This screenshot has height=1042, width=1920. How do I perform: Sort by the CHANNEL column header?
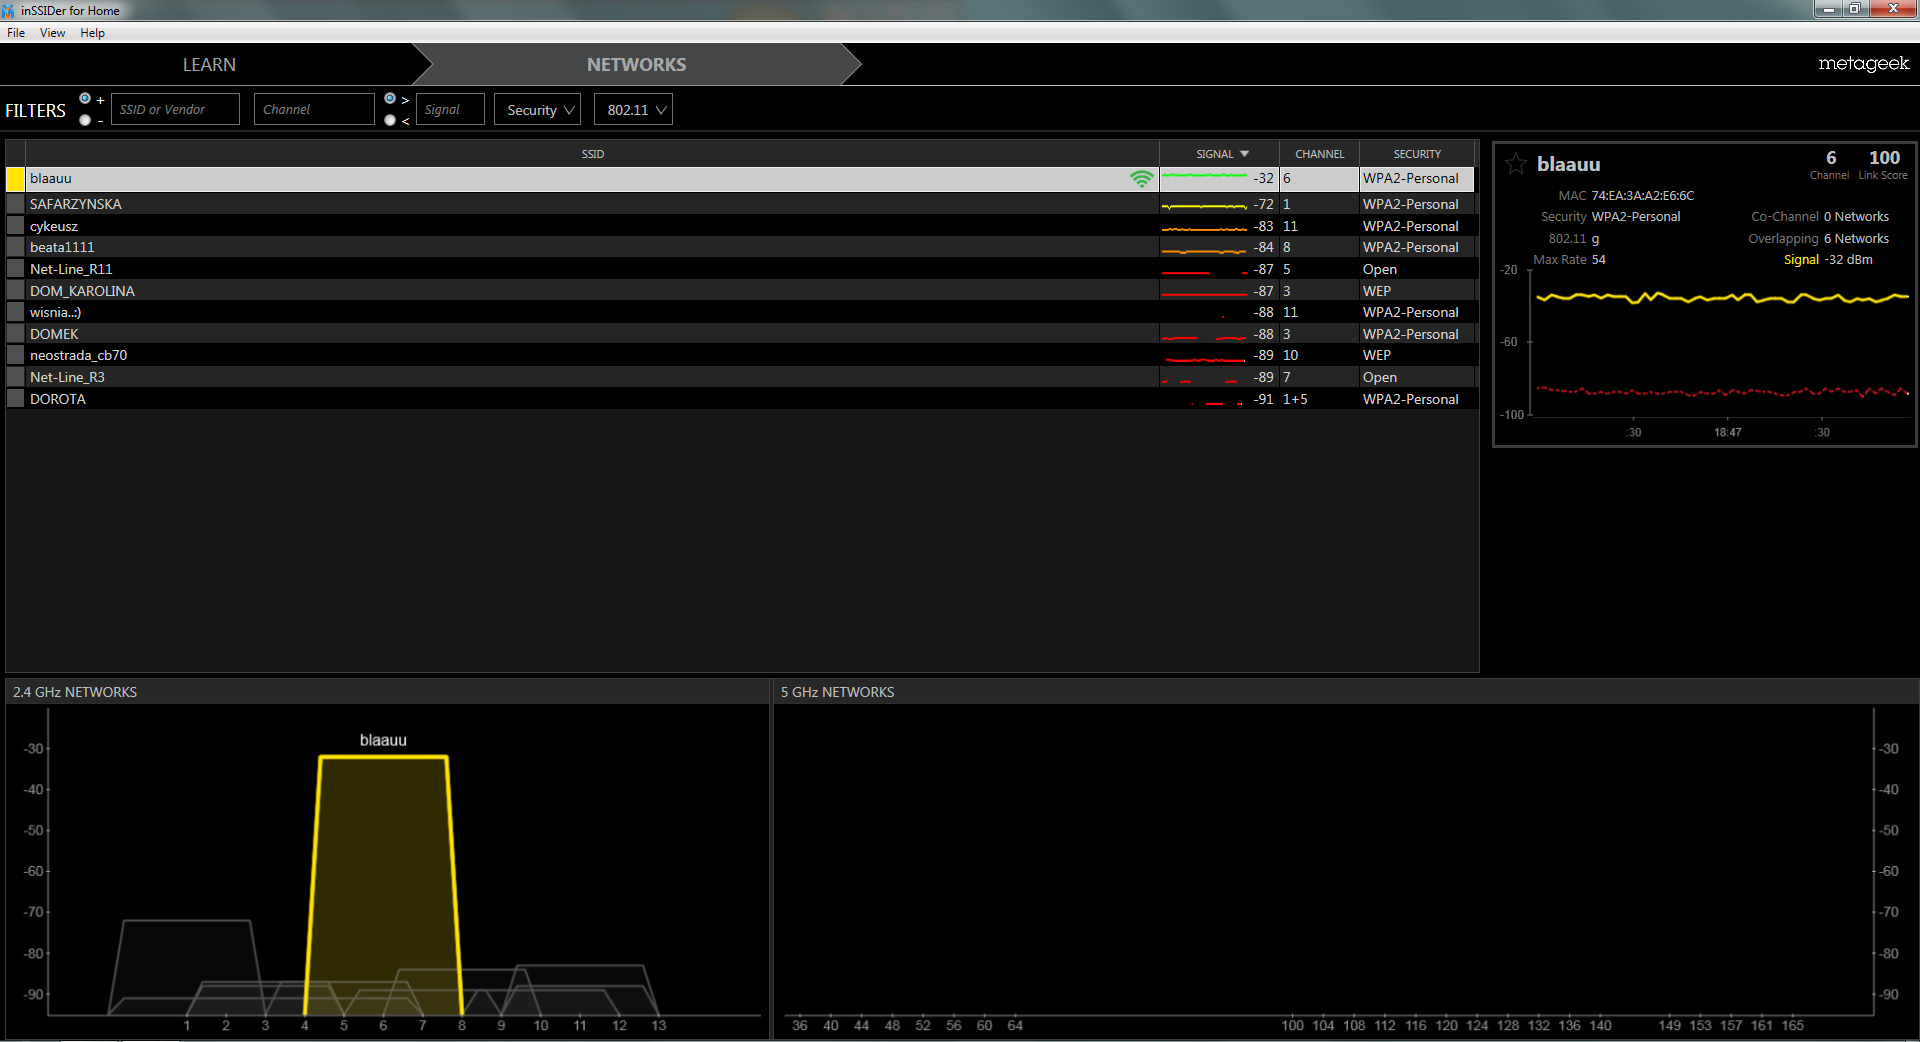pos(1319,154)
